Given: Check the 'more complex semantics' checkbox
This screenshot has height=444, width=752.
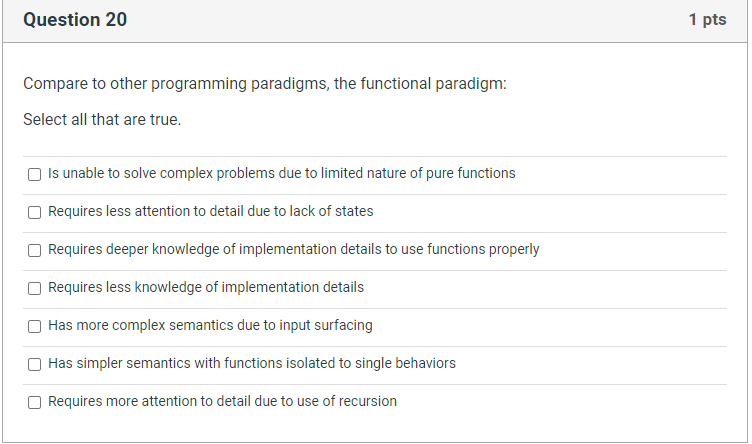Looking at the screenshot, I should pos(34,326).
